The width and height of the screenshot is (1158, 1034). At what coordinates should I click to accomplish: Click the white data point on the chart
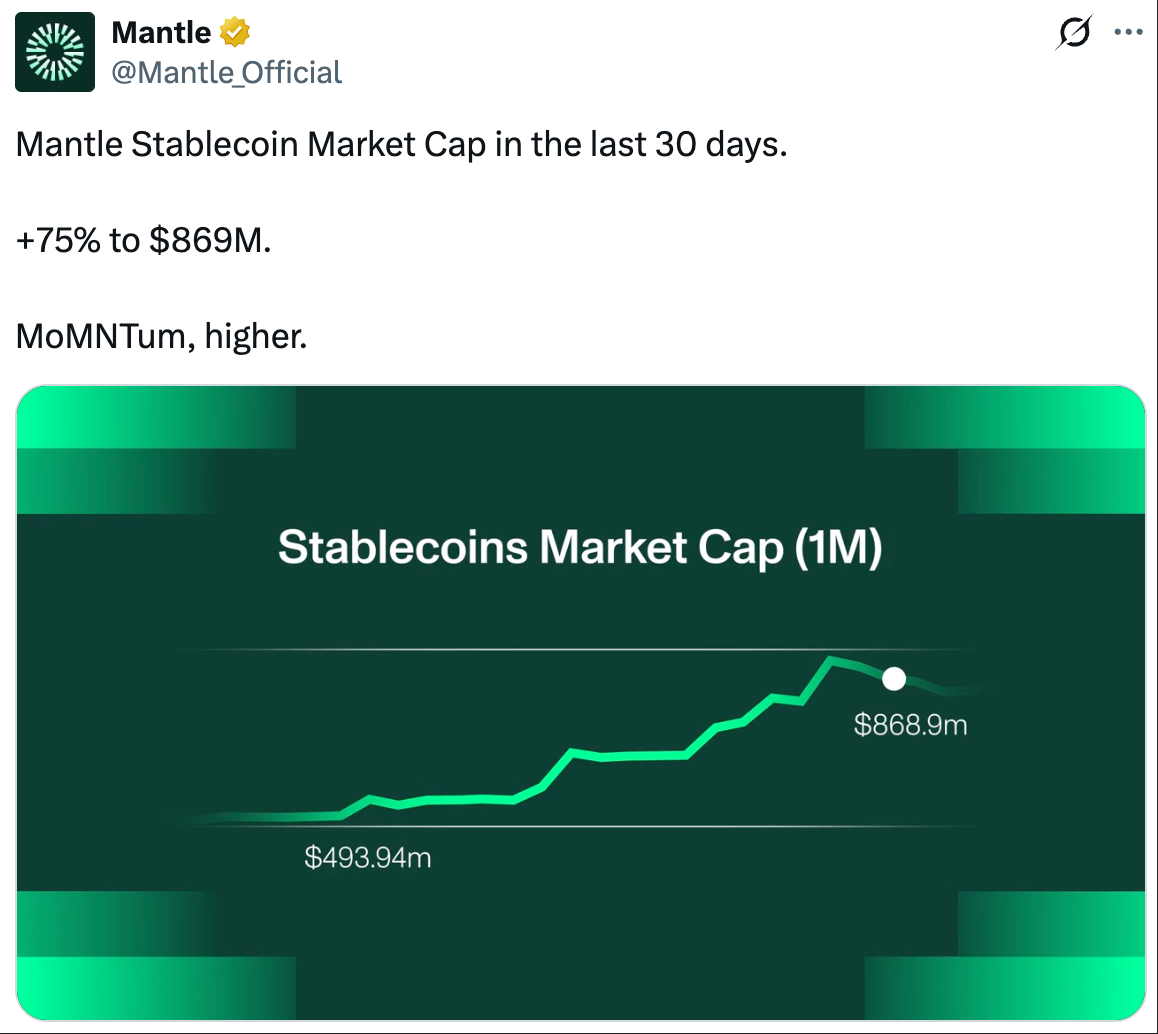pos(894,680)
